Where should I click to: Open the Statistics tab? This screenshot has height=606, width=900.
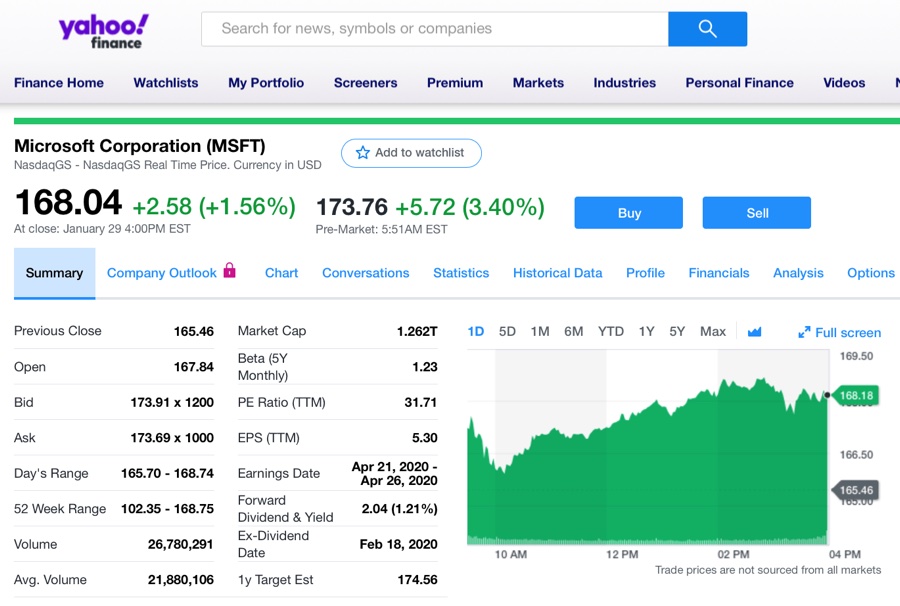tap(461, 273)
